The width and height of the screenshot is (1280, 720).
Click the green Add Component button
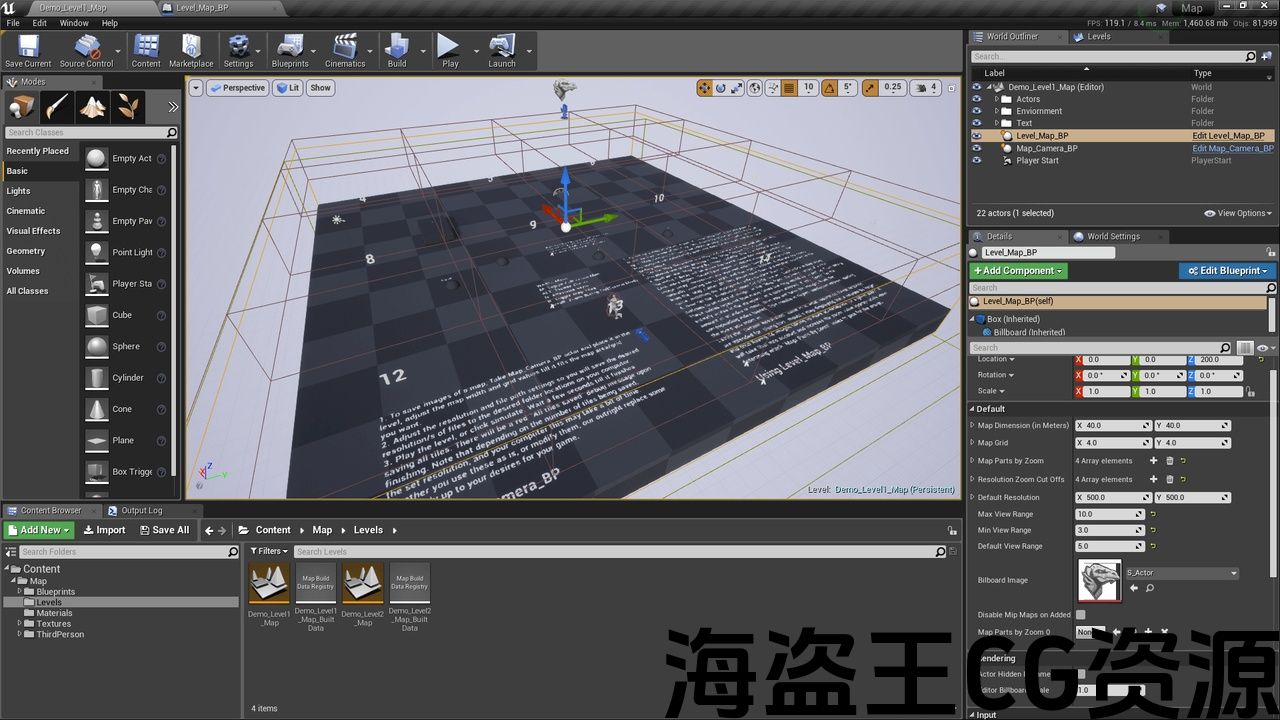(x=1019, y=271)
